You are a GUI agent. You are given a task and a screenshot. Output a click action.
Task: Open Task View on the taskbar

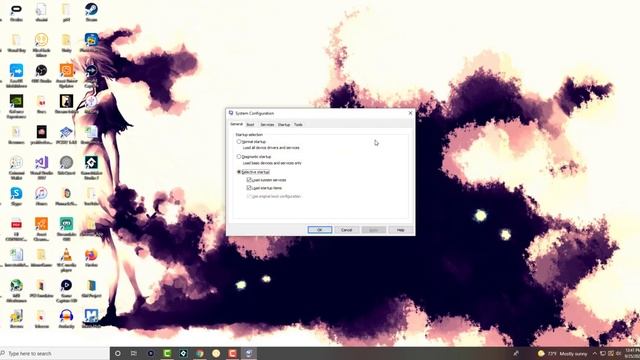pos(133,353)
